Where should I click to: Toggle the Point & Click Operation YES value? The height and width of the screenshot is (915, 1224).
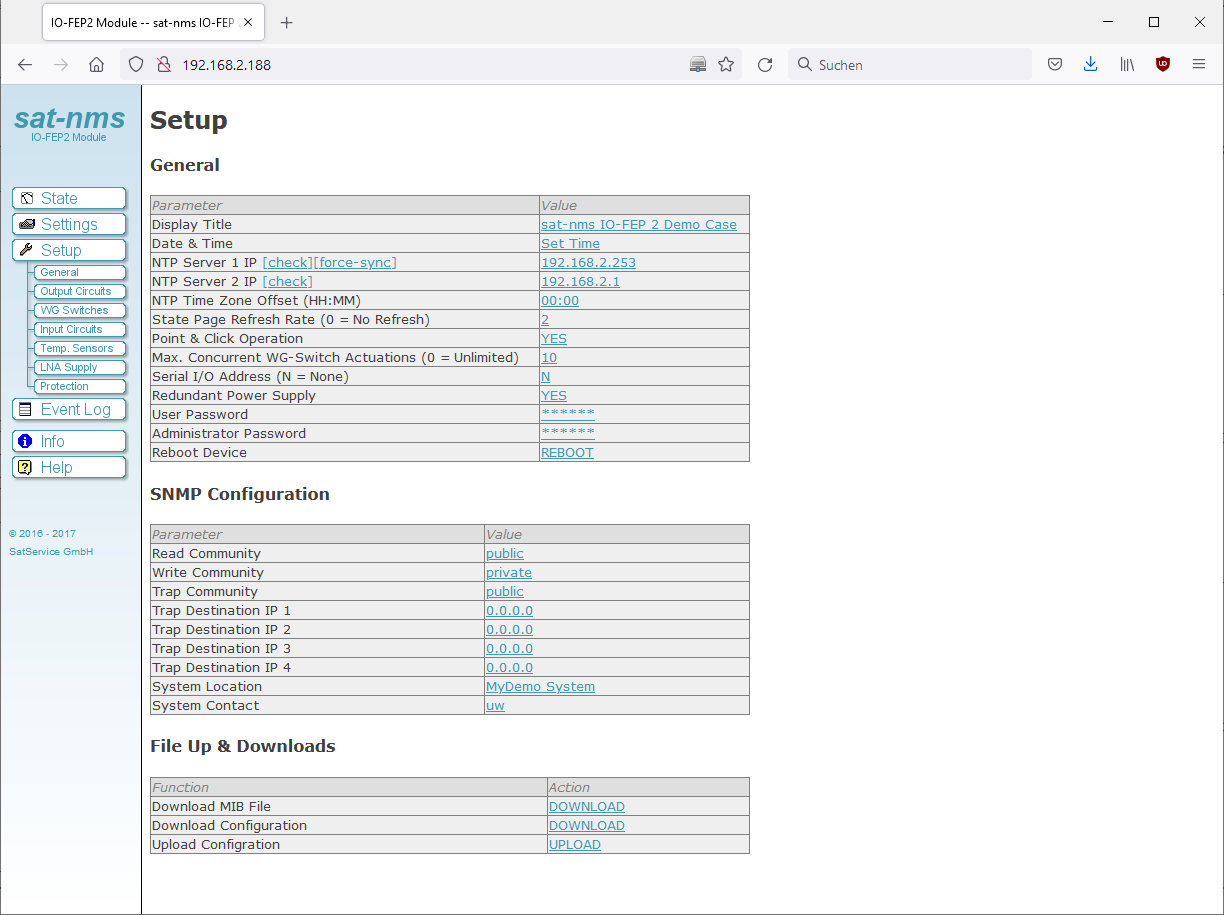point(554,339)
